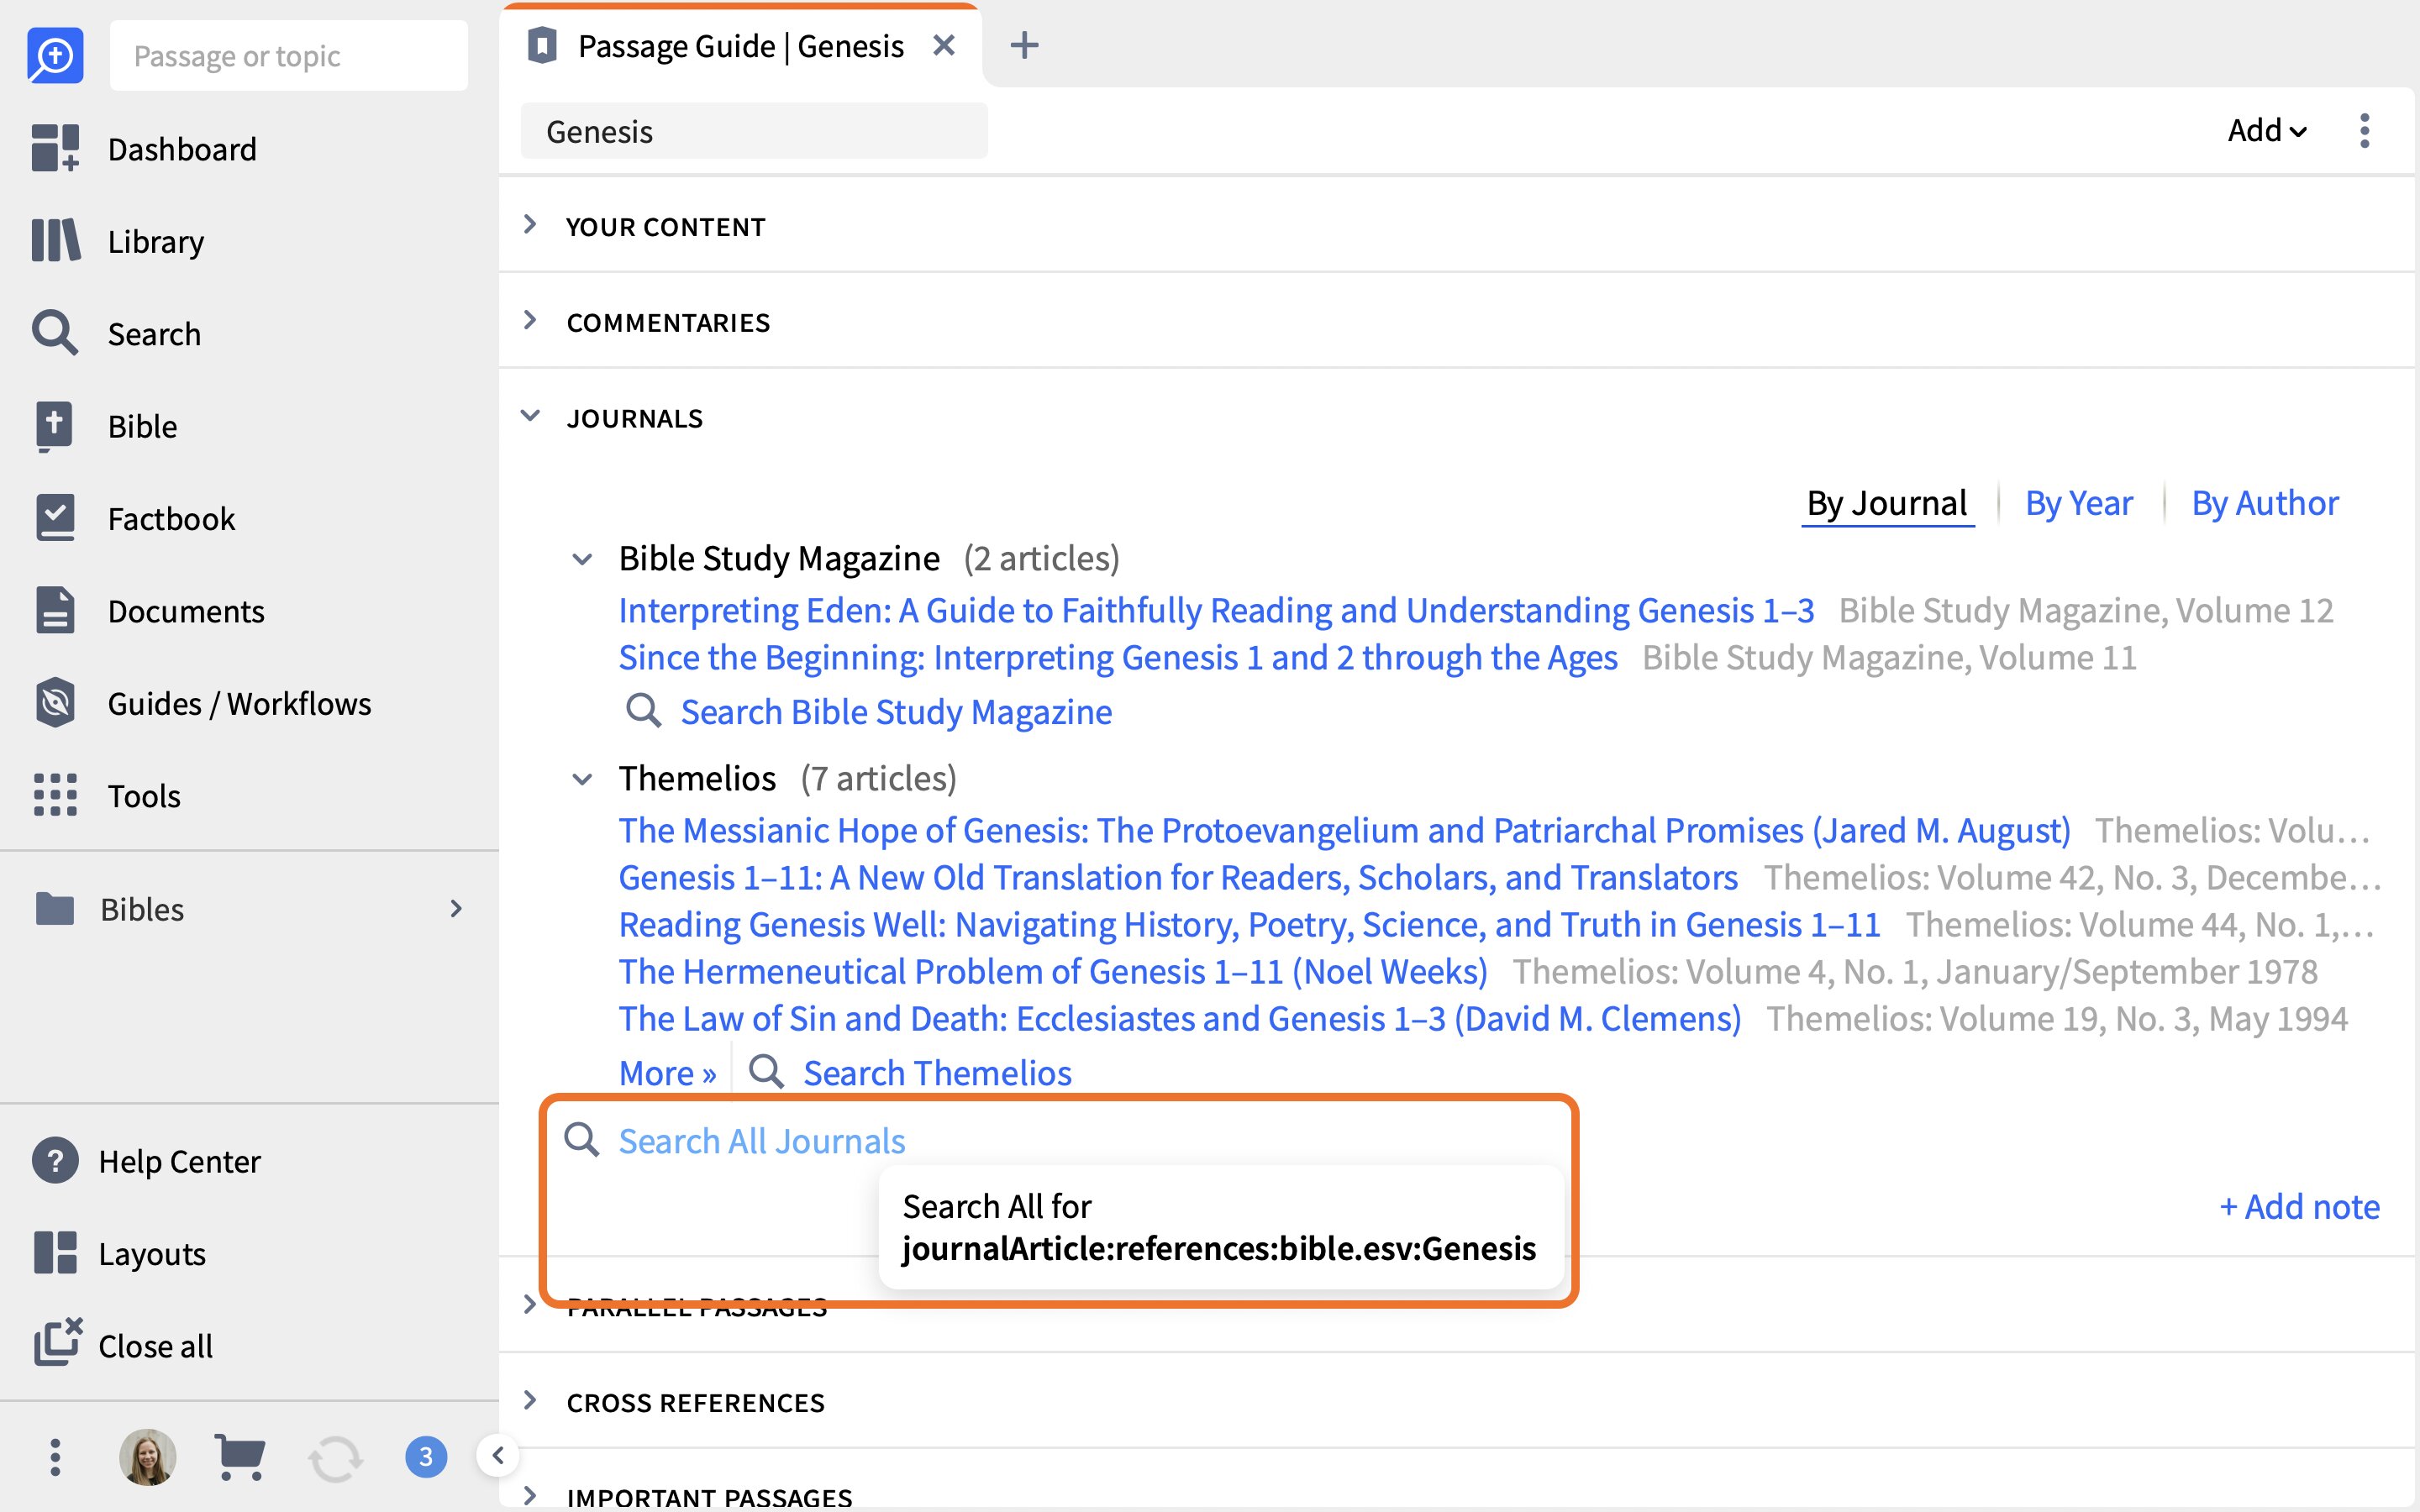The image size is (2420, 1512).
Task: Switch to the By Year view
Action: pyautogui.click(x=2079, y=503)
